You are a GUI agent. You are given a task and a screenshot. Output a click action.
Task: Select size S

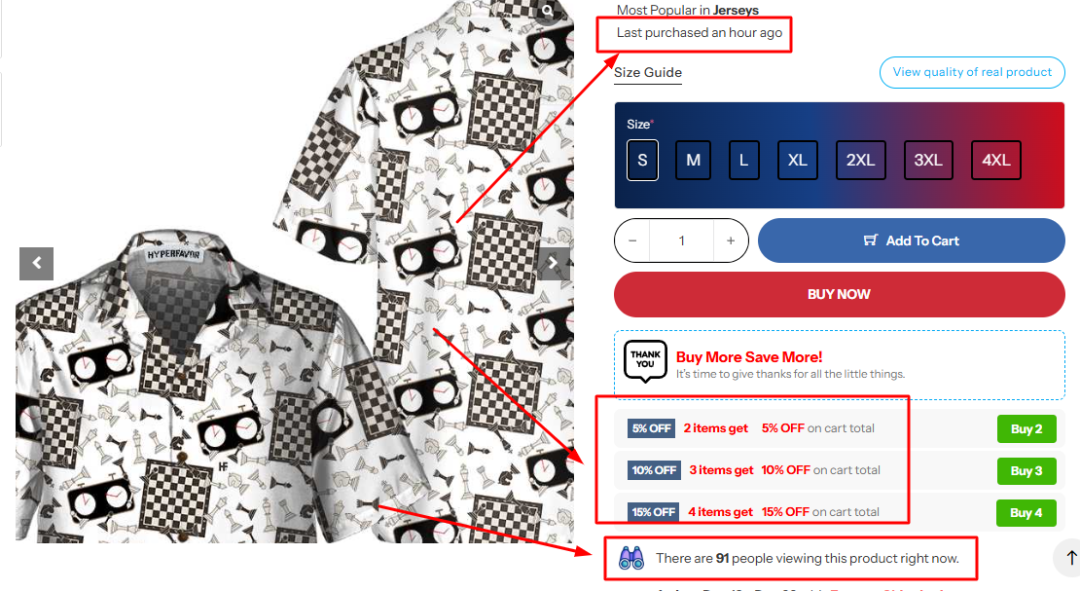pos(642,160)
